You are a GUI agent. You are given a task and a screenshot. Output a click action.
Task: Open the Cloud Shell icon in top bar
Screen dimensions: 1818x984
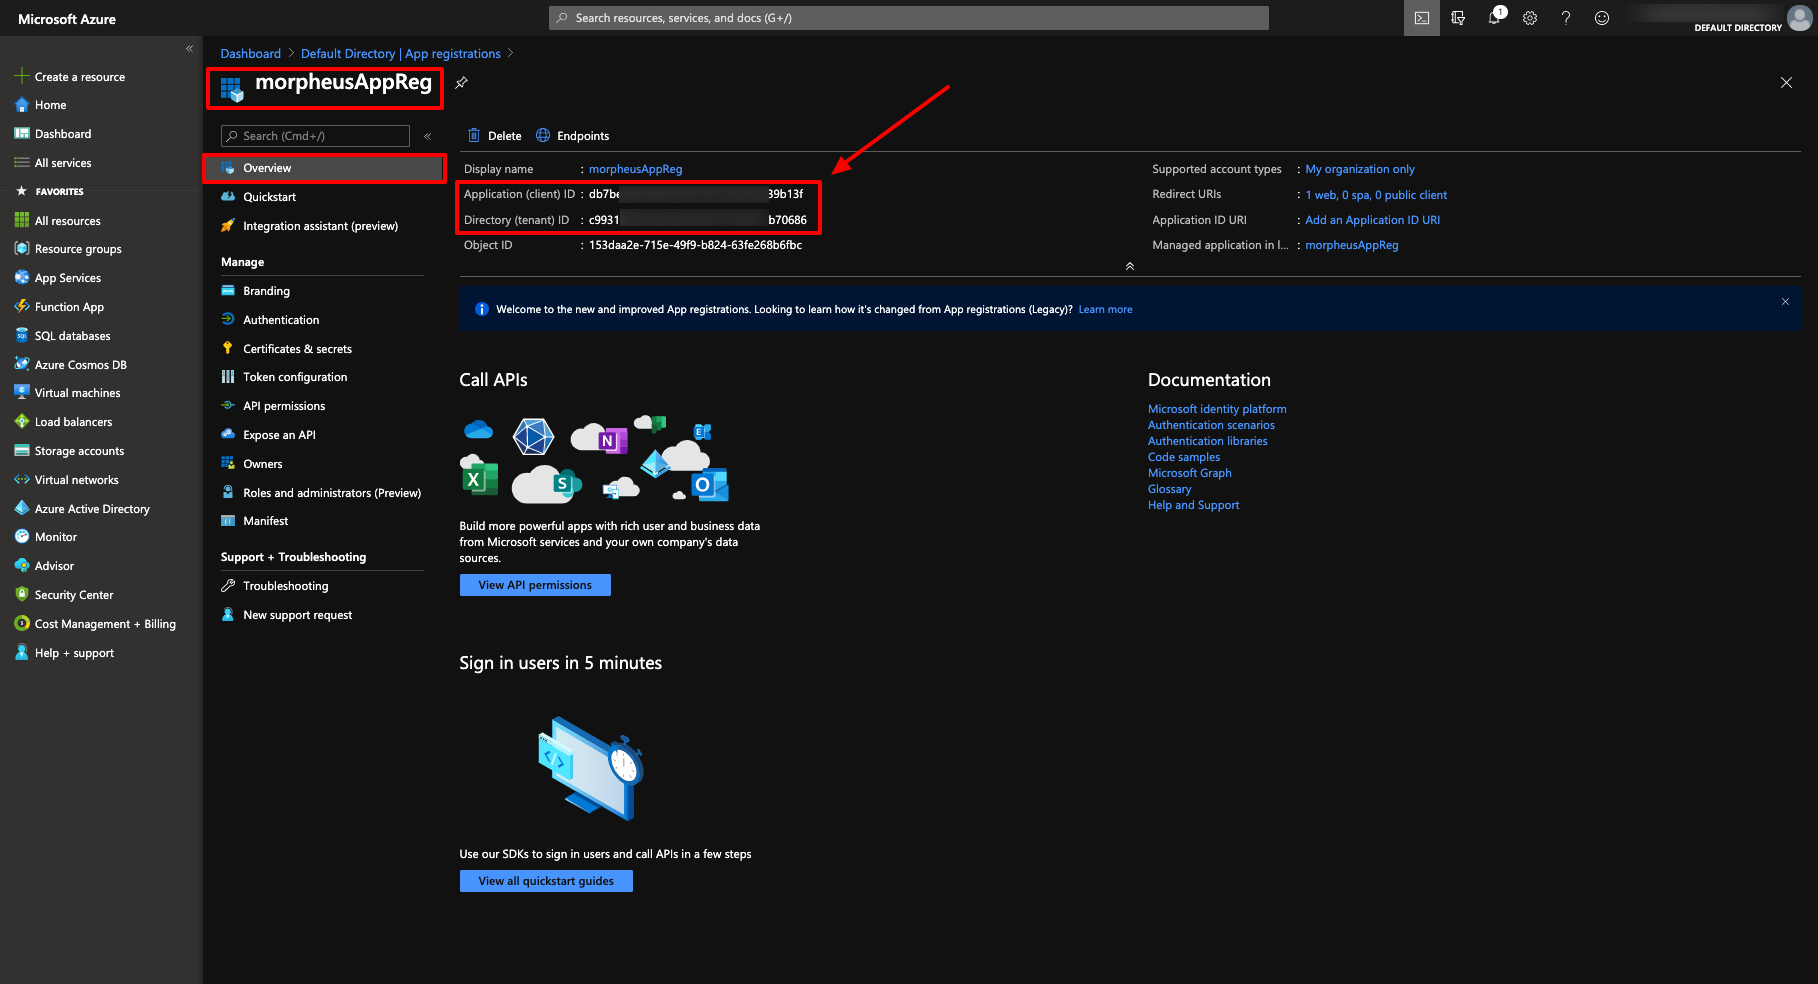tap(1421, 17)
